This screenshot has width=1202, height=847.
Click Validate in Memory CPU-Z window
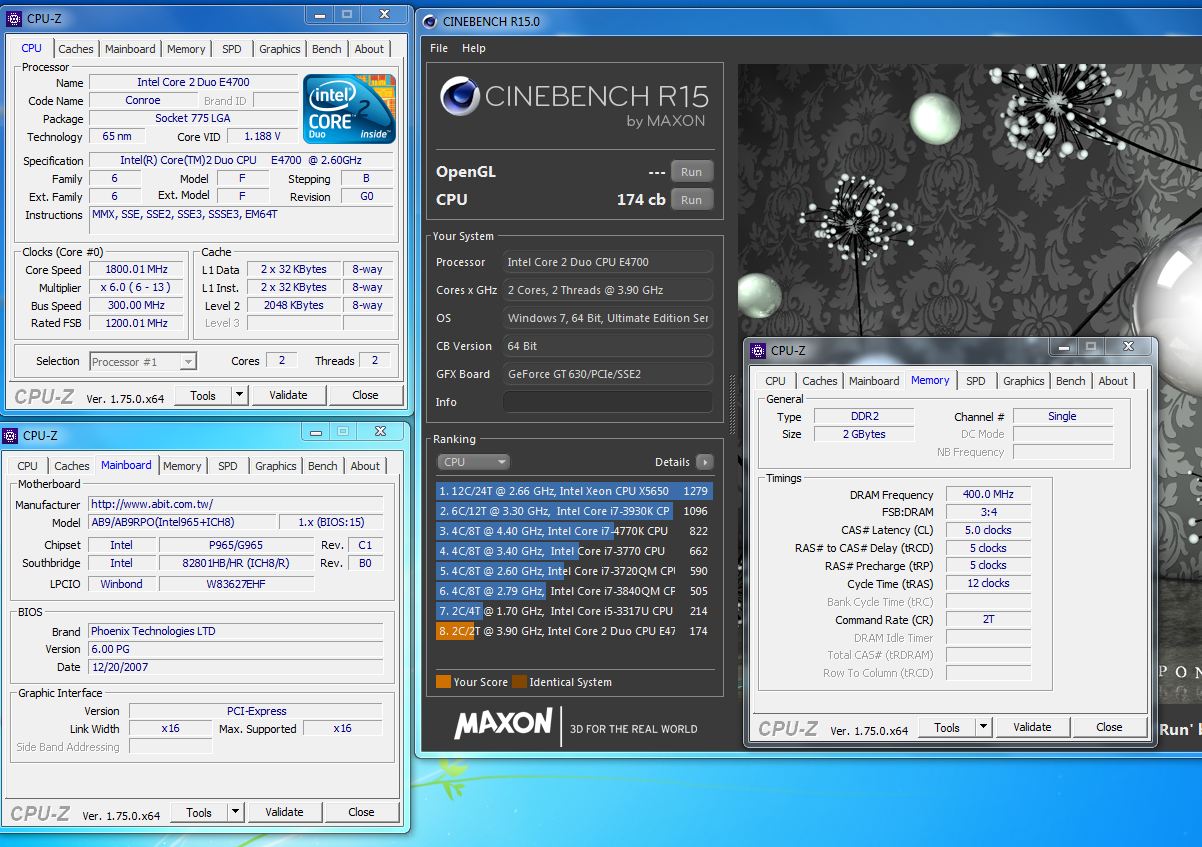(1032, 727)
